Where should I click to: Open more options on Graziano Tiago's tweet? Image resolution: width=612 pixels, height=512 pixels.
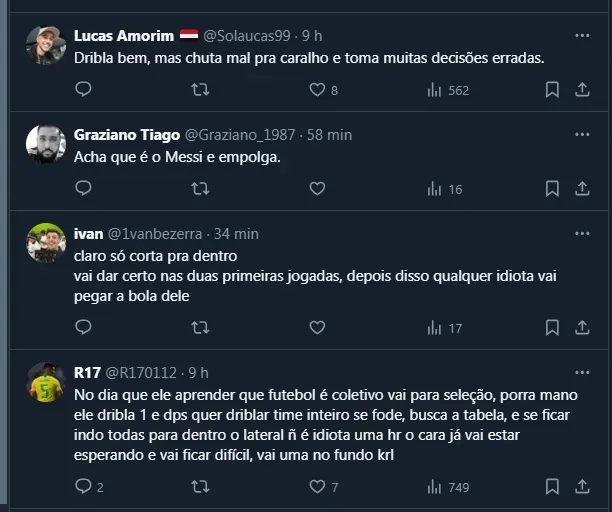click(x=582, y=134)
